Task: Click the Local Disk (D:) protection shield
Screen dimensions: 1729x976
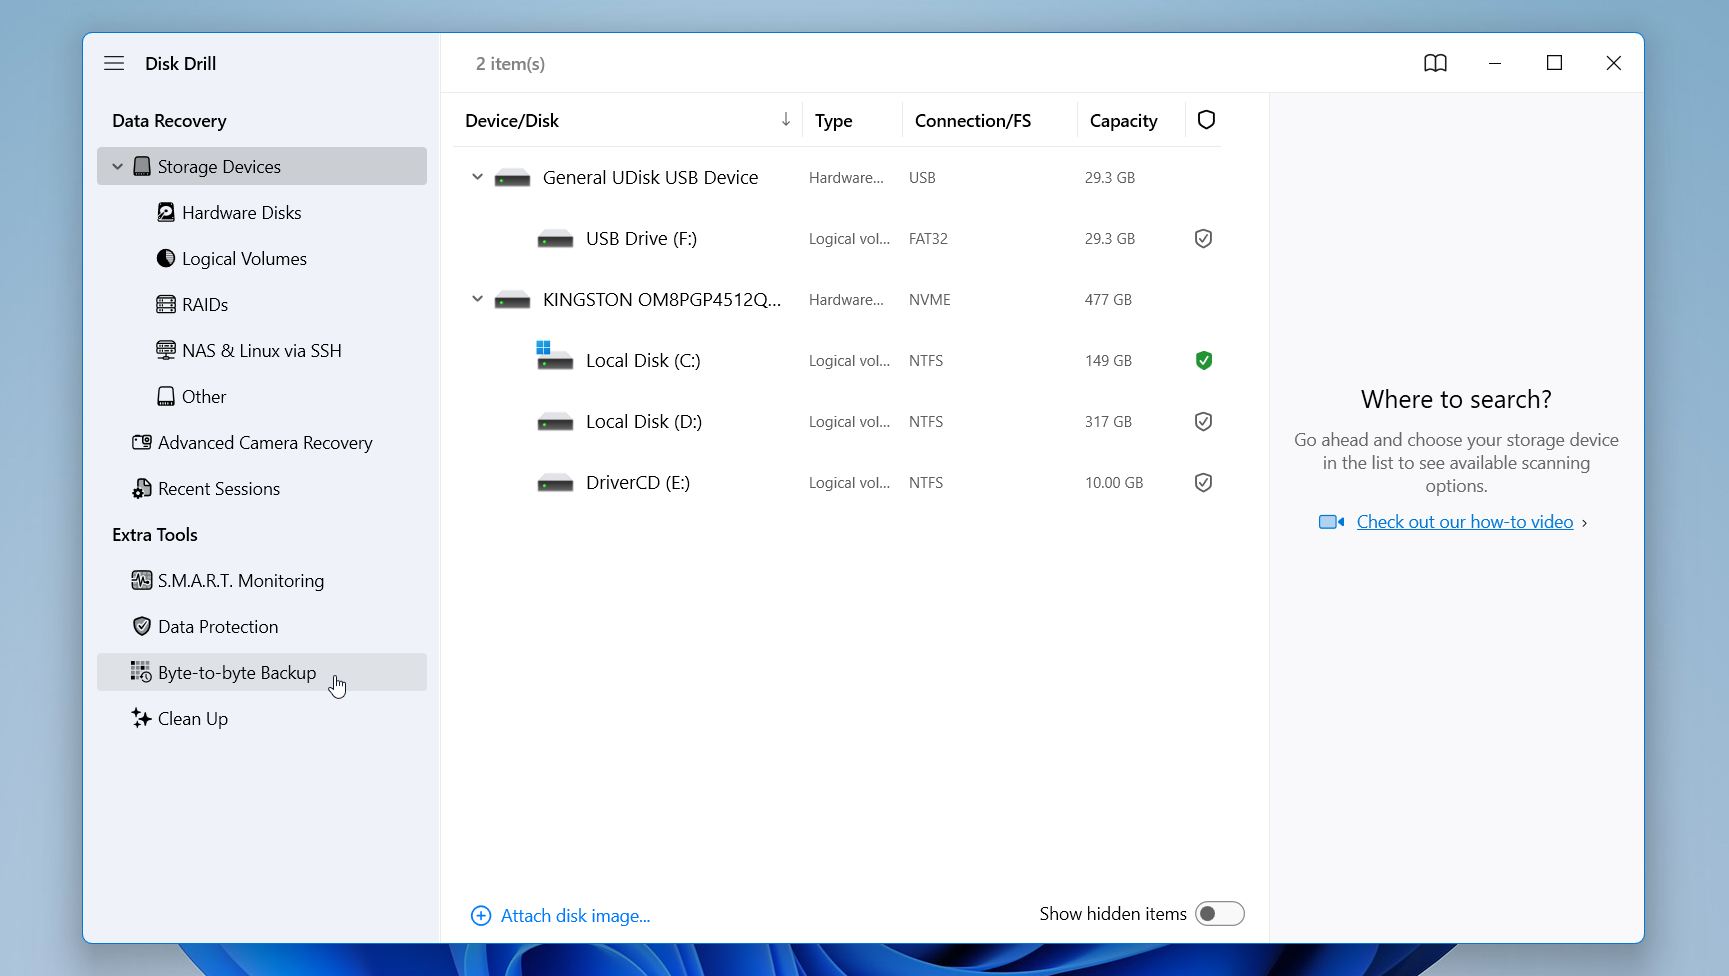Action: (x=1204, y=421)
